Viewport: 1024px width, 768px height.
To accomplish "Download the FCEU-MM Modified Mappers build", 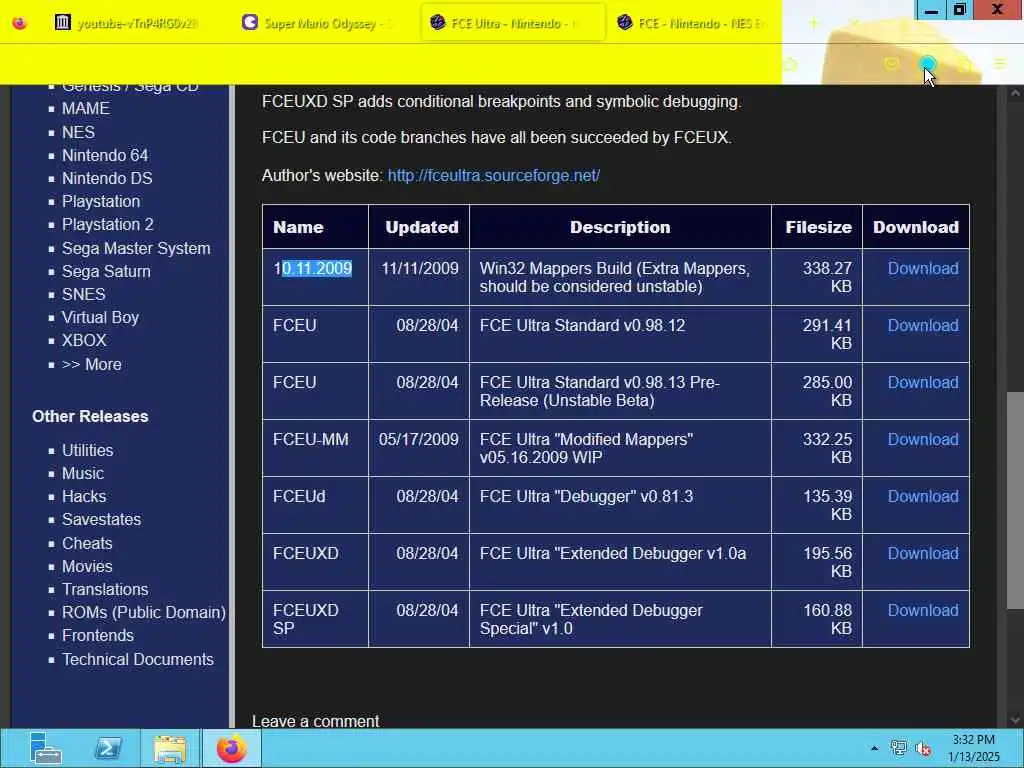I will click(923, 440).
